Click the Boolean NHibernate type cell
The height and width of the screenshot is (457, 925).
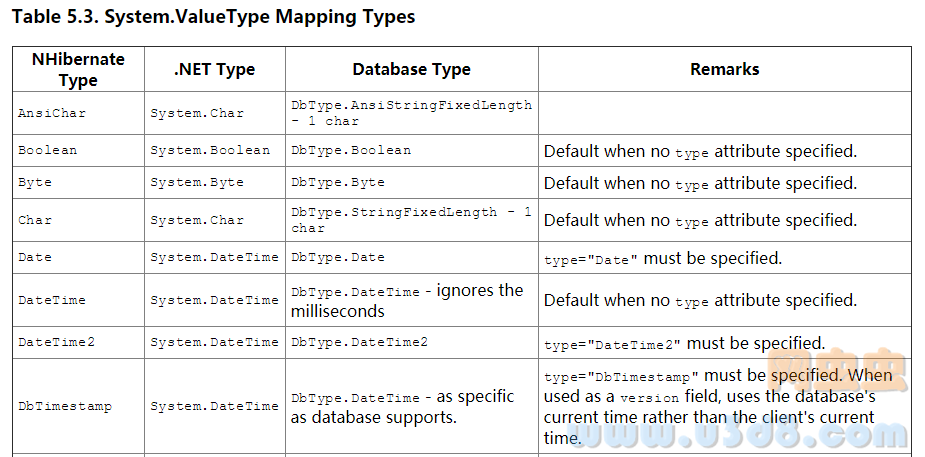pos(78,150)
